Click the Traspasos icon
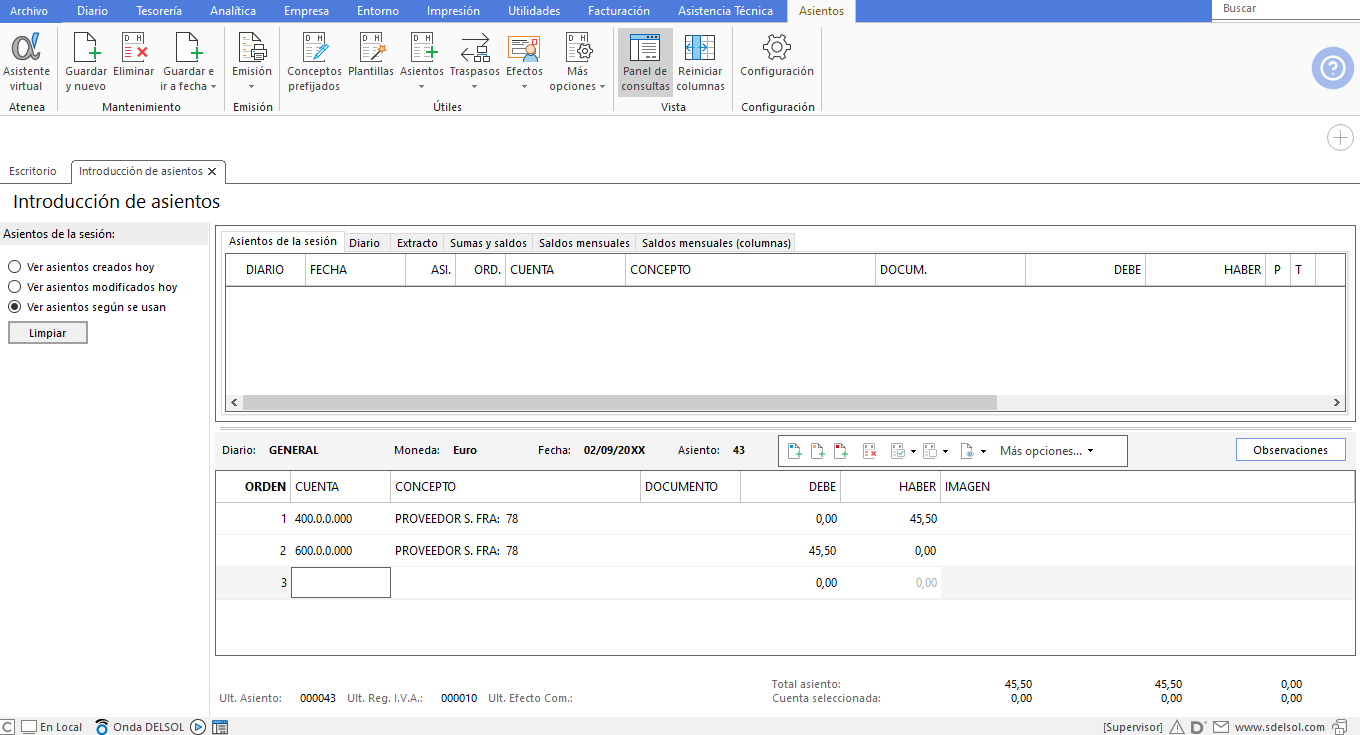The image size is (1360, 735). pos(474,47)
